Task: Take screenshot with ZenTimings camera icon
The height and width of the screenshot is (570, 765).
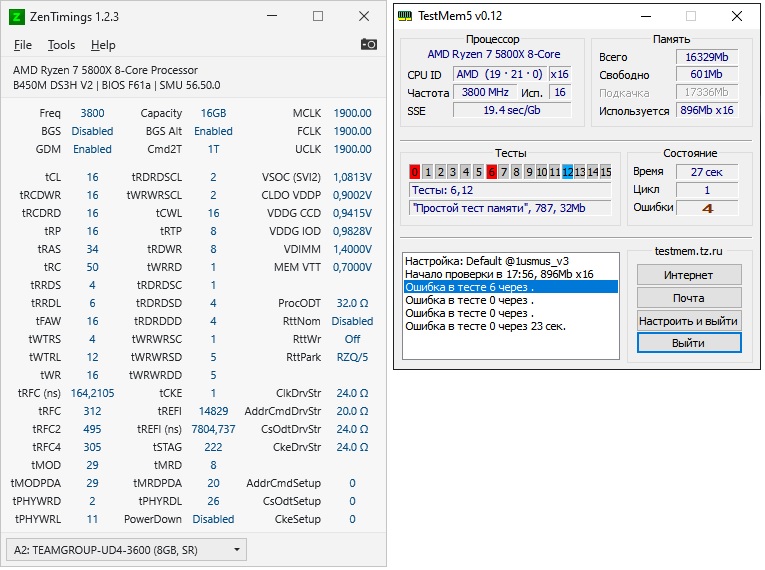Action: click(368, 44)
